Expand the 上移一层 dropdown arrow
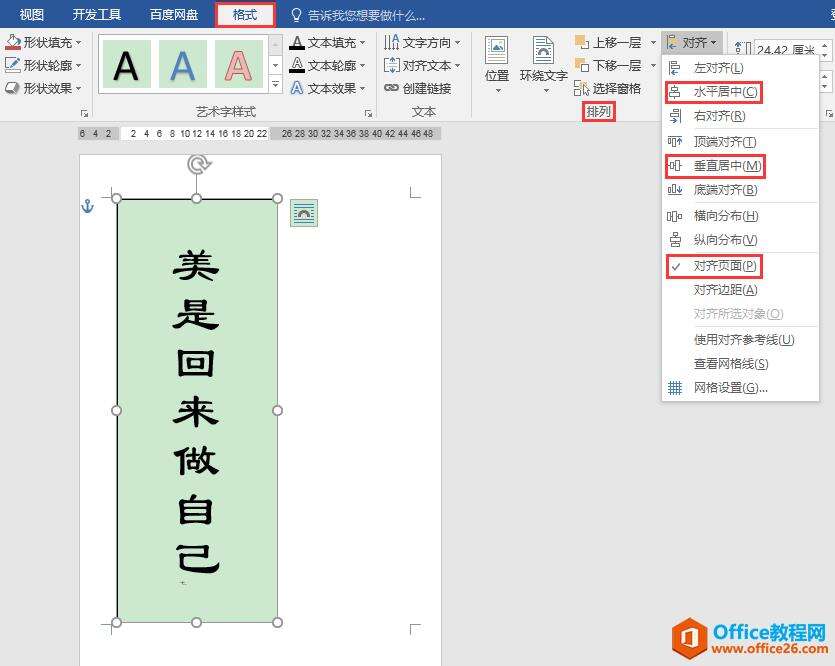The width and height of the screenshot is (835, 666). (x=653, y=42)
